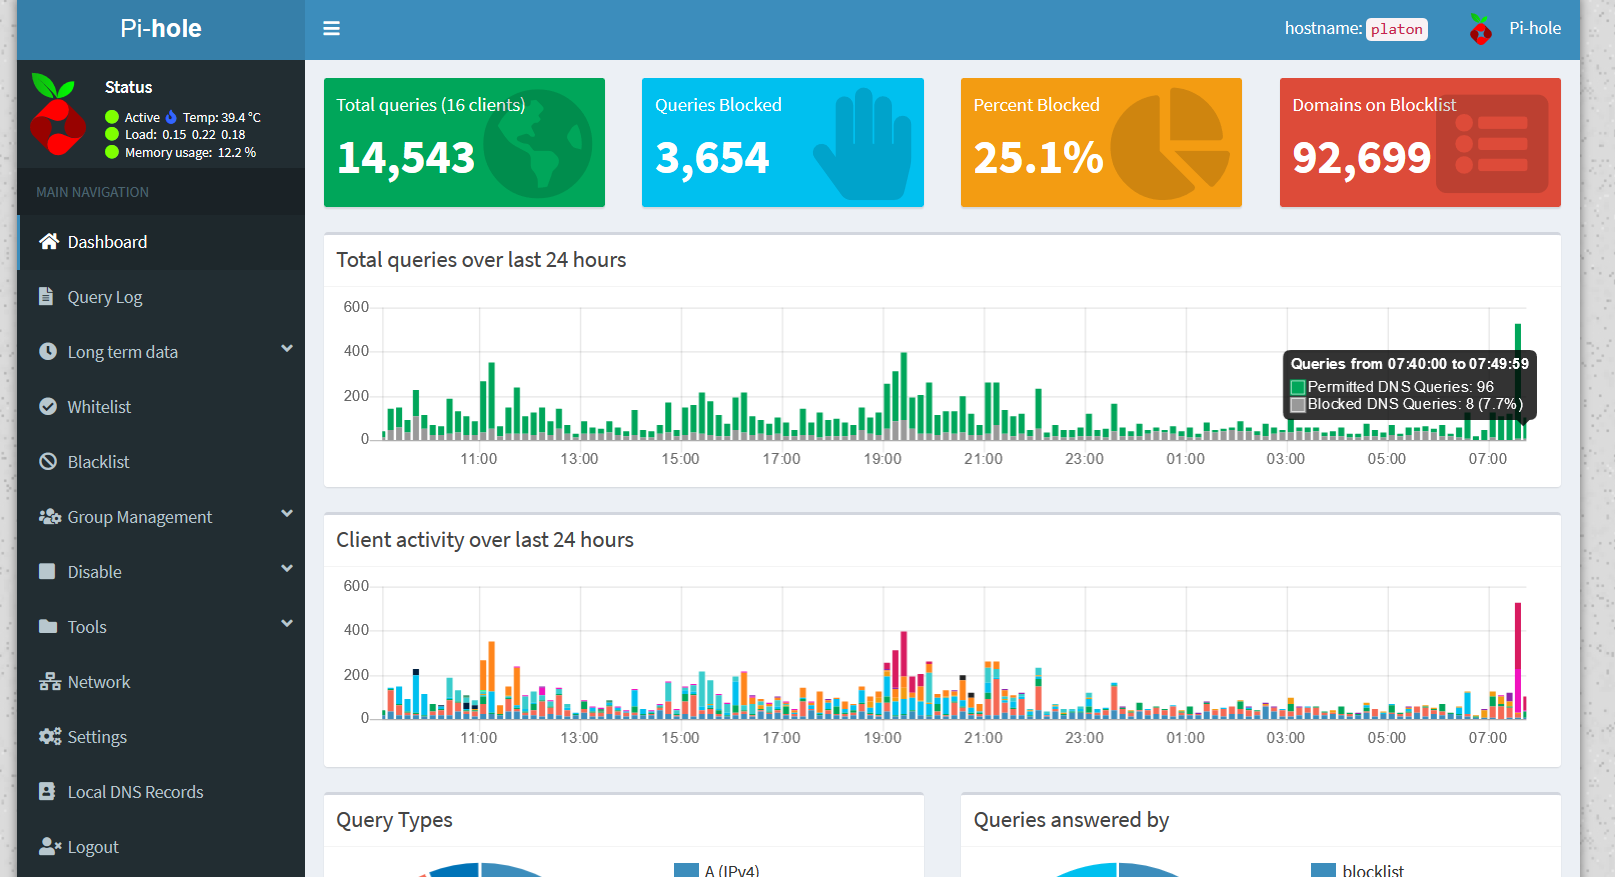Image resolution: width=1615 pixels, height=877 pixels.
Task: Click the Local DNS Records icon
Action: tap(47, 791)
